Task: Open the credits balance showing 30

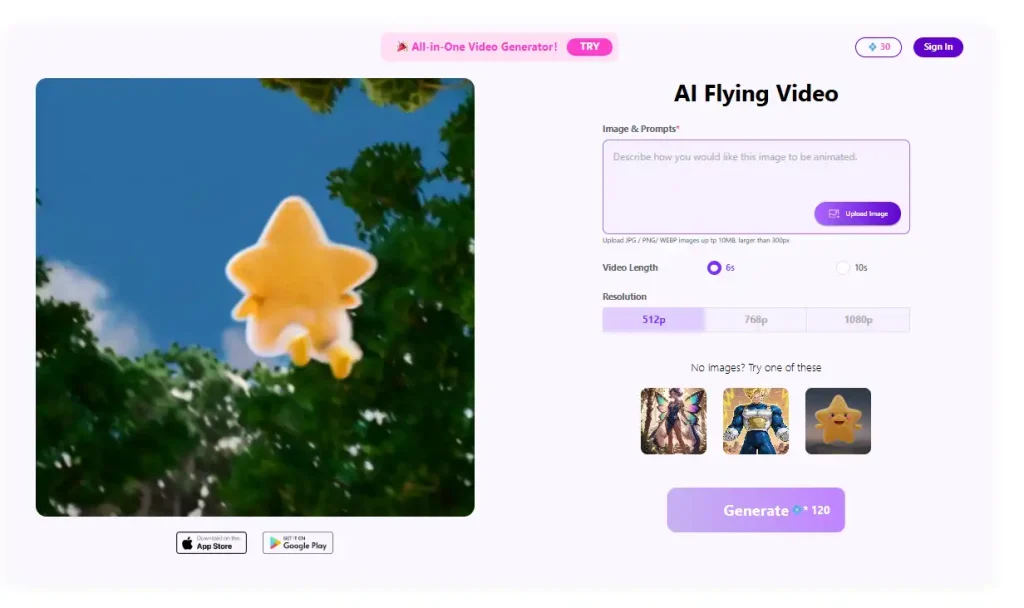Action: coord(878,47)
